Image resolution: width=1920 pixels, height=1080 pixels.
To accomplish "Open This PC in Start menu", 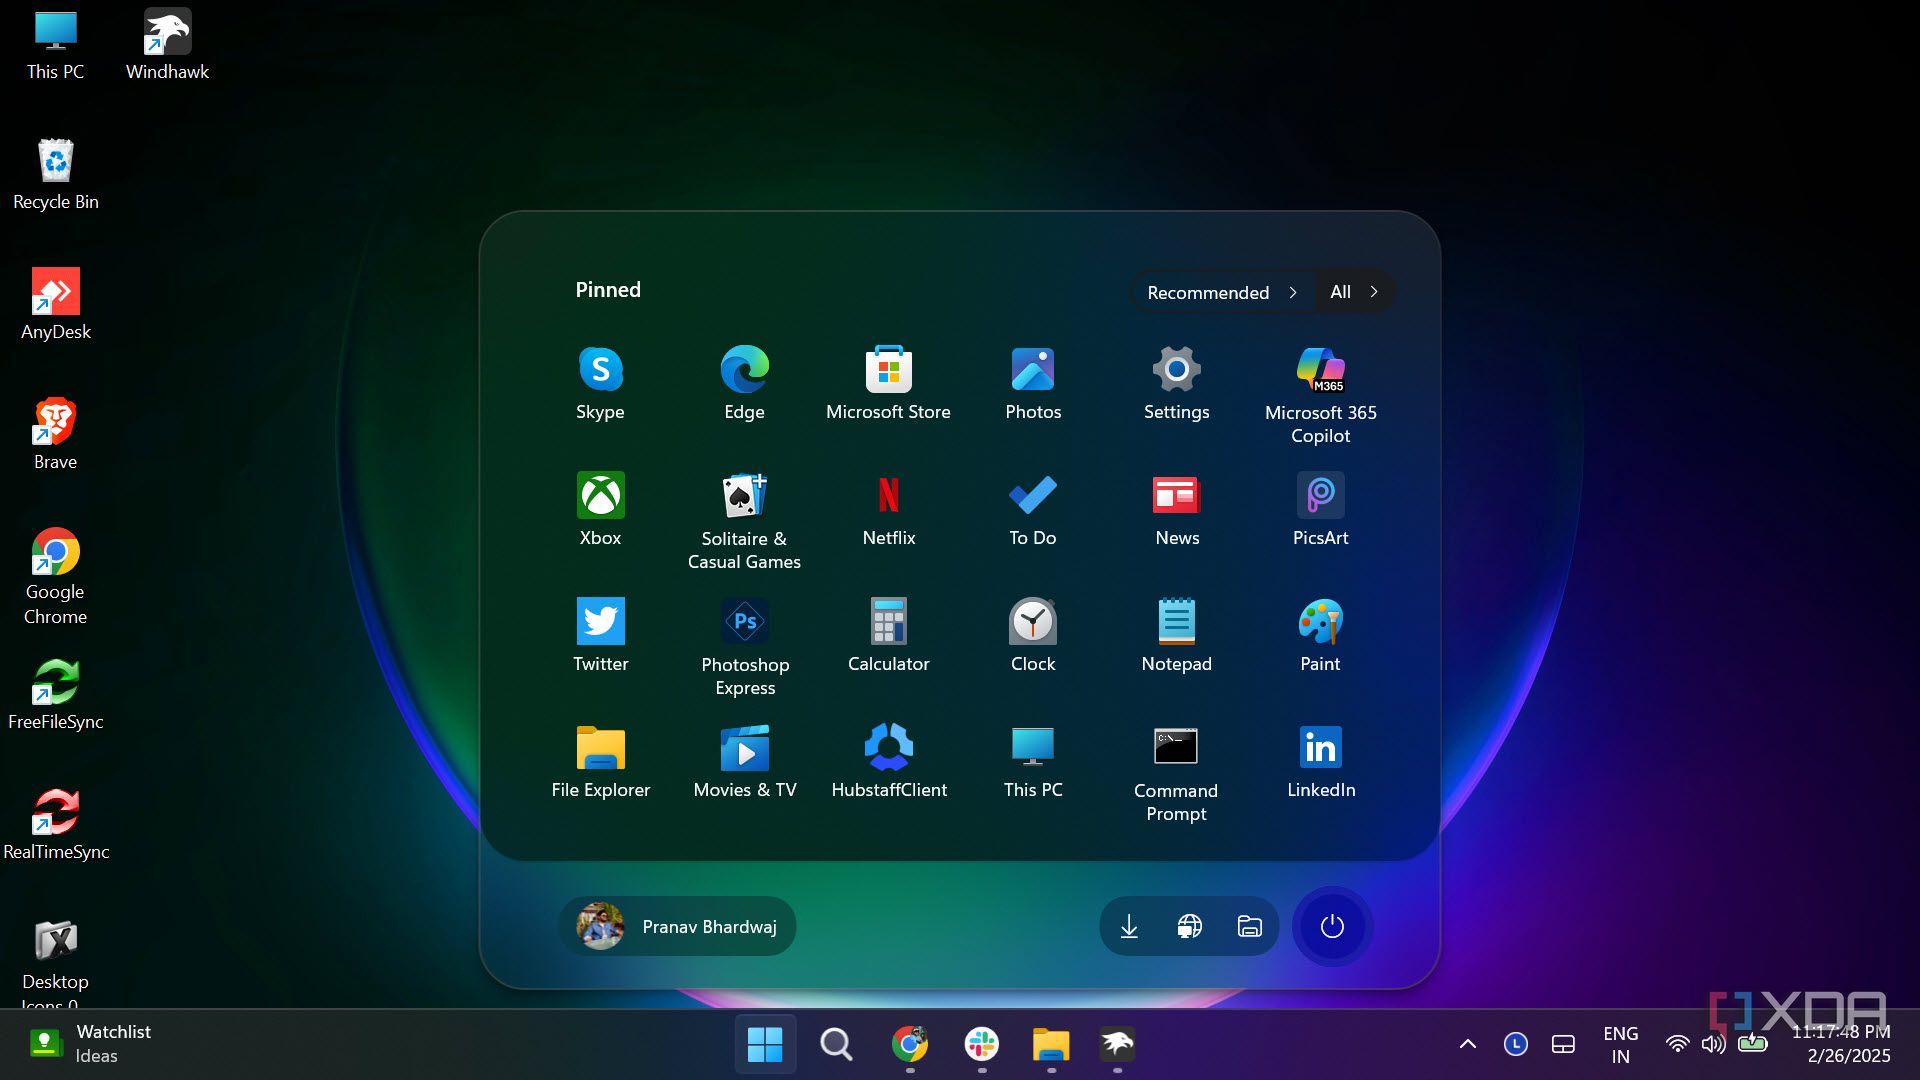I will pyautogui.click(x=1033, y=762).
